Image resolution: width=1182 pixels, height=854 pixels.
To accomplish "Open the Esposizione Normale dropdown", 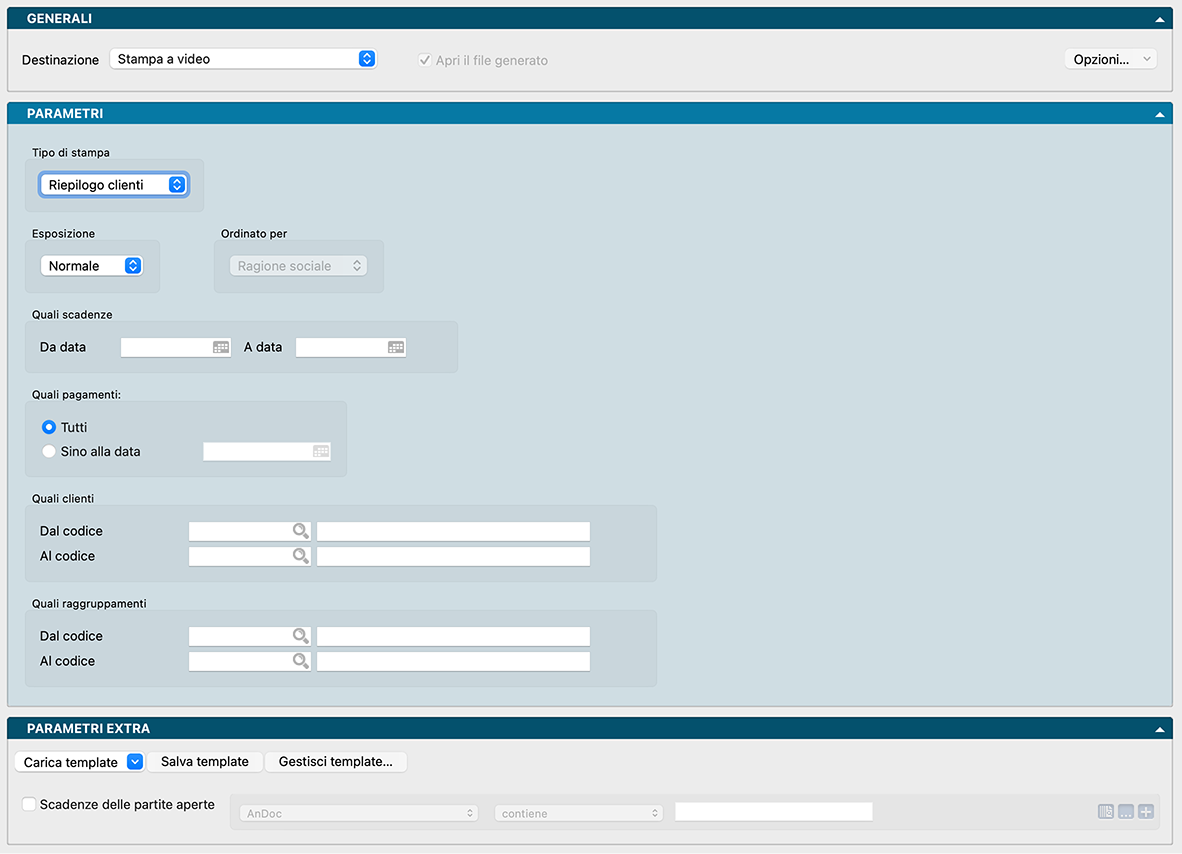I will click(91, 266).
